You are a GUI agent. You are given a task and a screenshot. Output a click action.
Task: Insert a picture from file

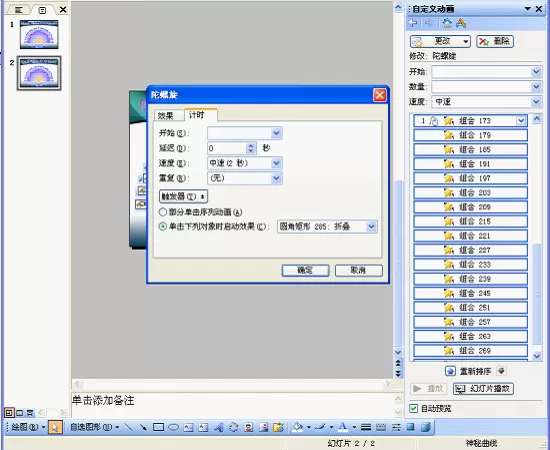263,427
